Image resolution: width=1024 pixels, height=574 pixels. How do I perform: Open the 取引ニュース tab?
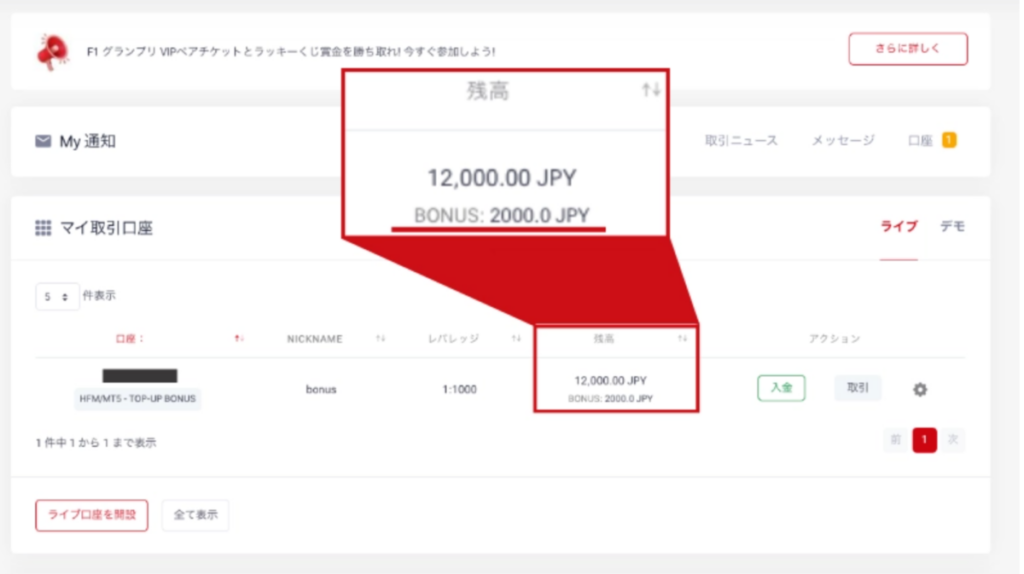point(741,140)
